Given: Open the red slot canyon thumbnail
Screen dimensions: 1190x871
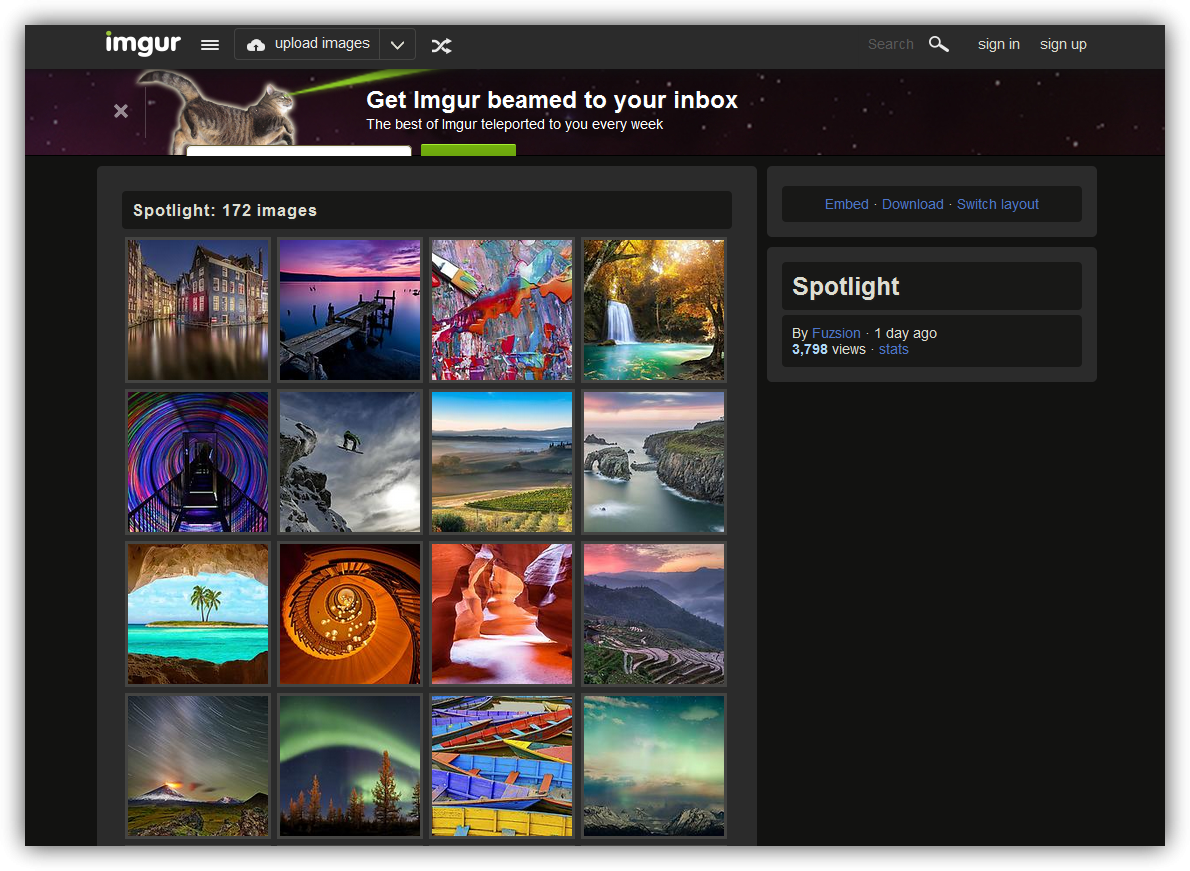Looking at the screenshot, I should [502, 613].
